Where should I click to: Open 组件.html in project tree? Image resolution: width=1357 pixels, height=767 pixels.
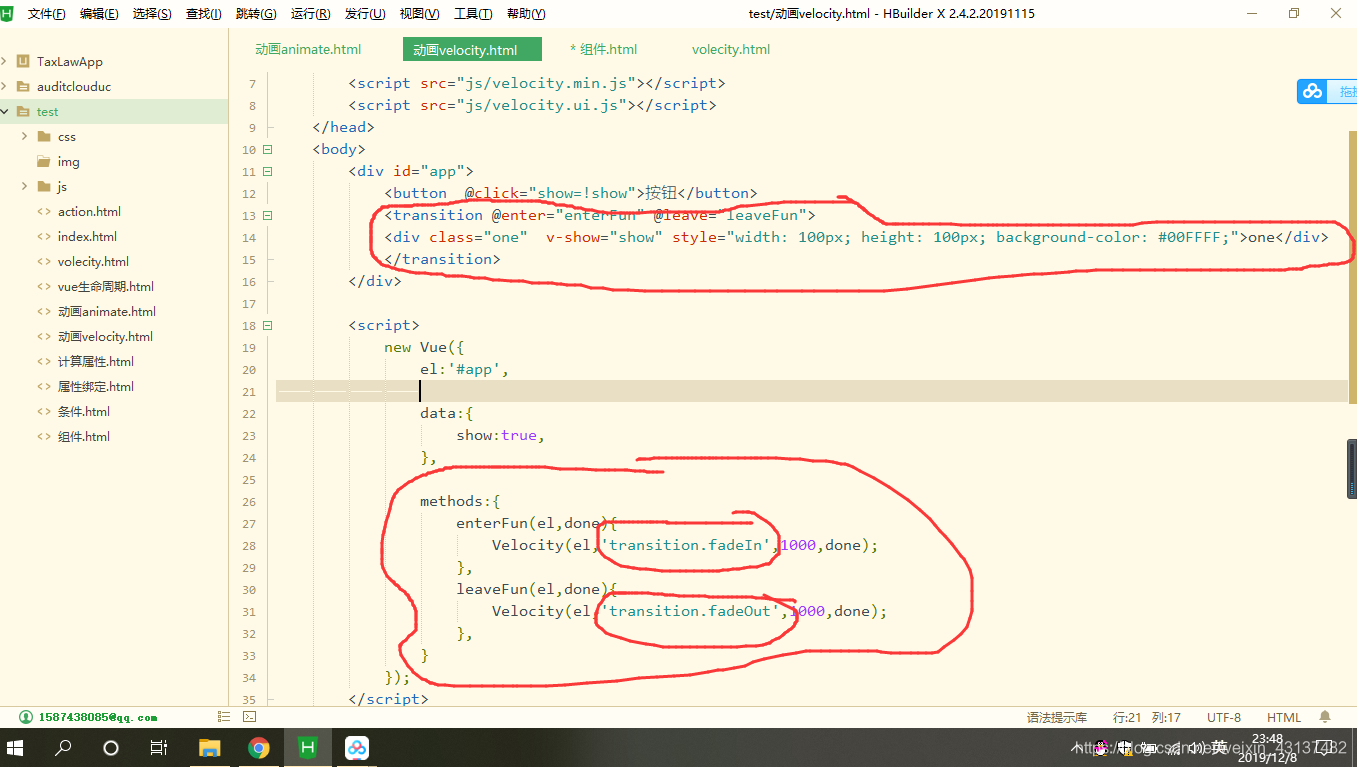(84, 437)
